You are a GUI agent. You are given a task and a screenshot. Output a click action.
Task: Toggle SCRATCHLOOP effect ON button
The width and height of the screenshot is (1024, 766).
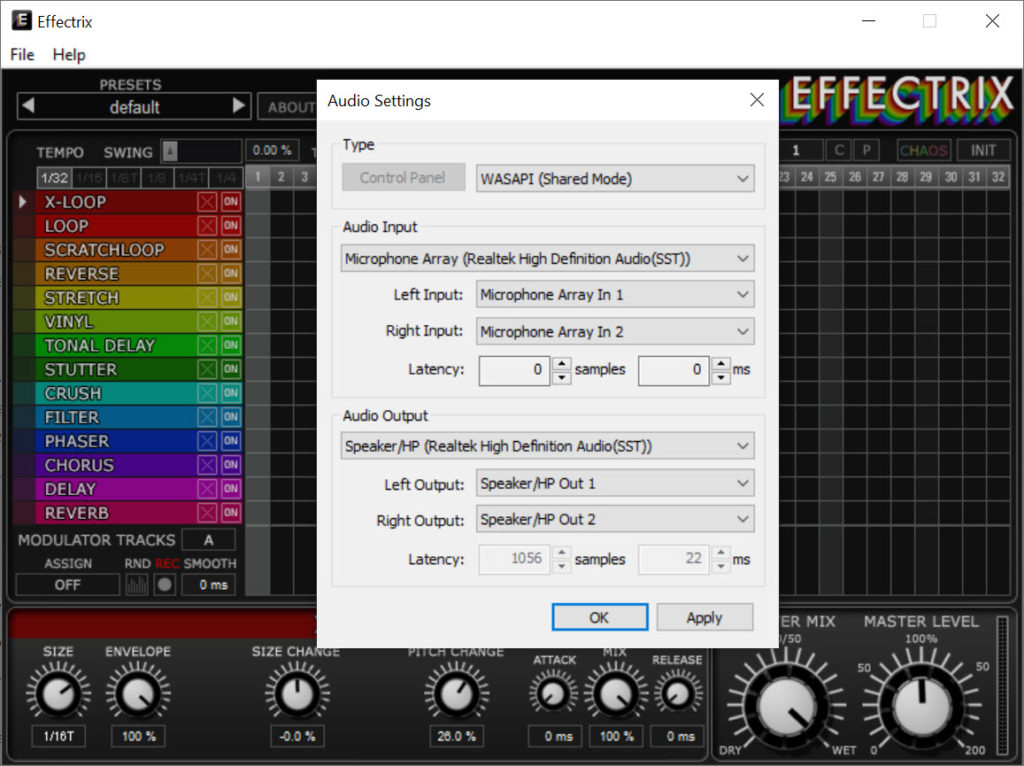coord(231,249)
